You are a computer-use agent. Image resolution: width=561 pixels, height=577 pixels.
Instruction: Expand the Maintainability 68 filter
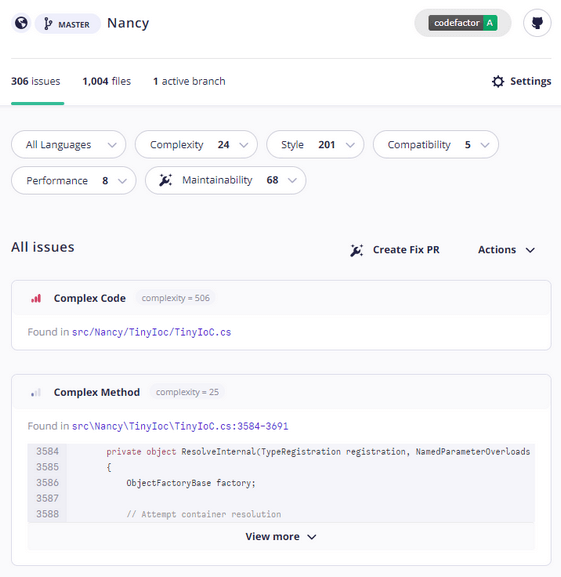pyautogui.click(x=226, y=180)
